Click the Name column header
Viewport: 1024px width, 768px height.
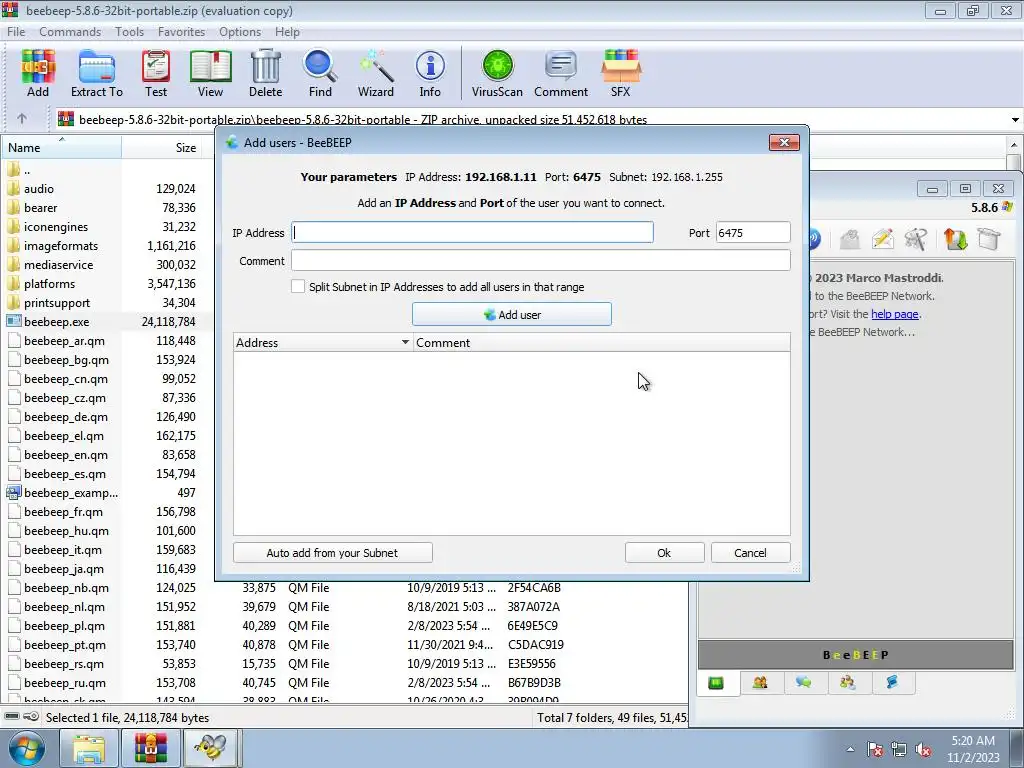tap(61, 148)
